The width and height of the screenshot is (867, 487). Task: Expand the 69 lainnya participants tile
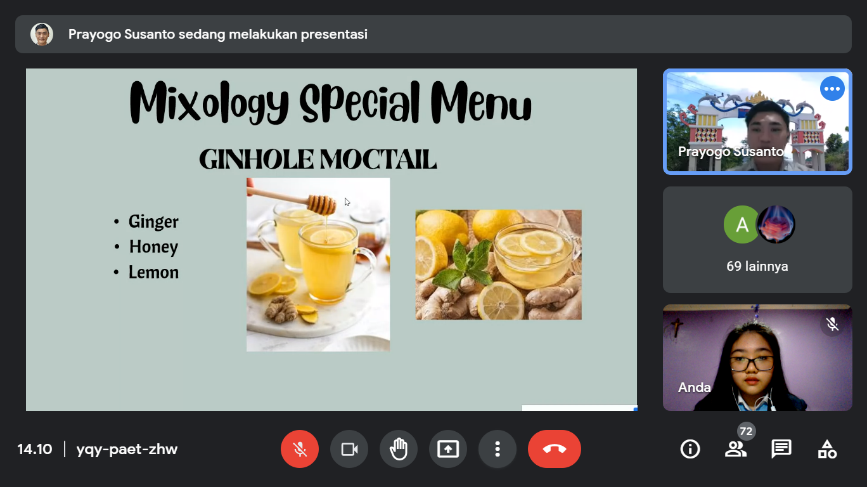(x=757, y=239)
